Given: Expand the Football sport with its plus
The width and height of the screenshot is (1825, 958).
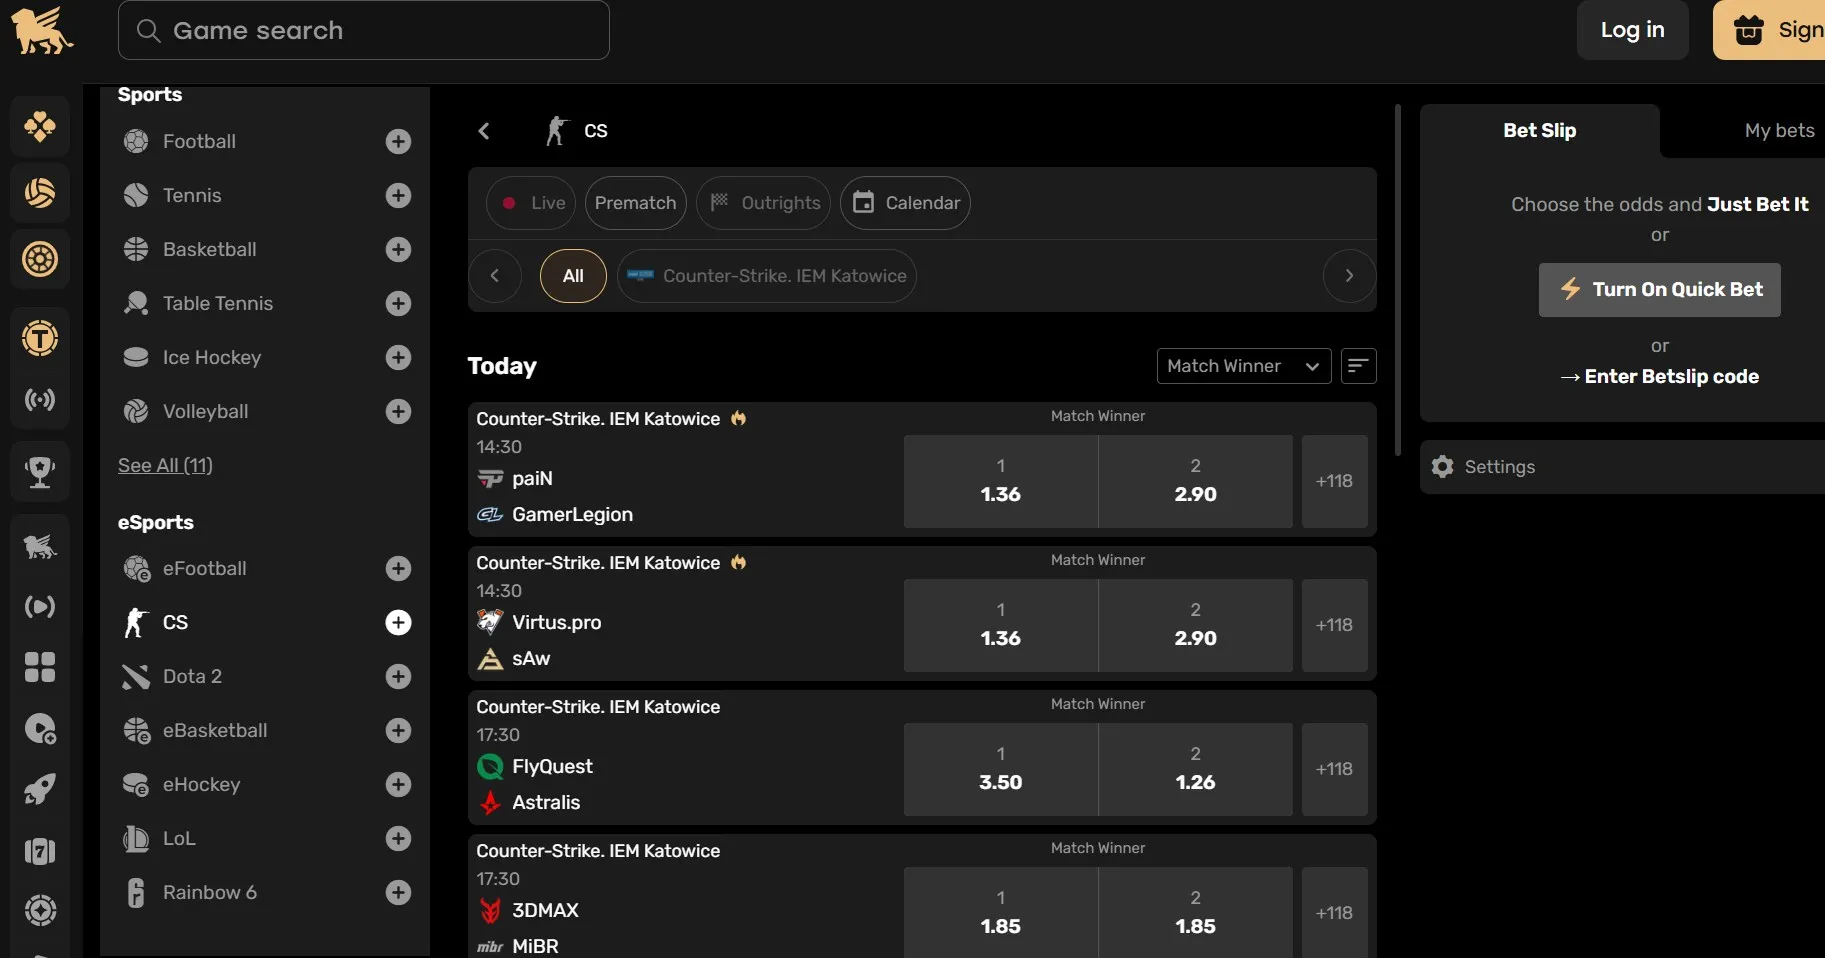Looking at the screenshot, I should pos(398,142).
